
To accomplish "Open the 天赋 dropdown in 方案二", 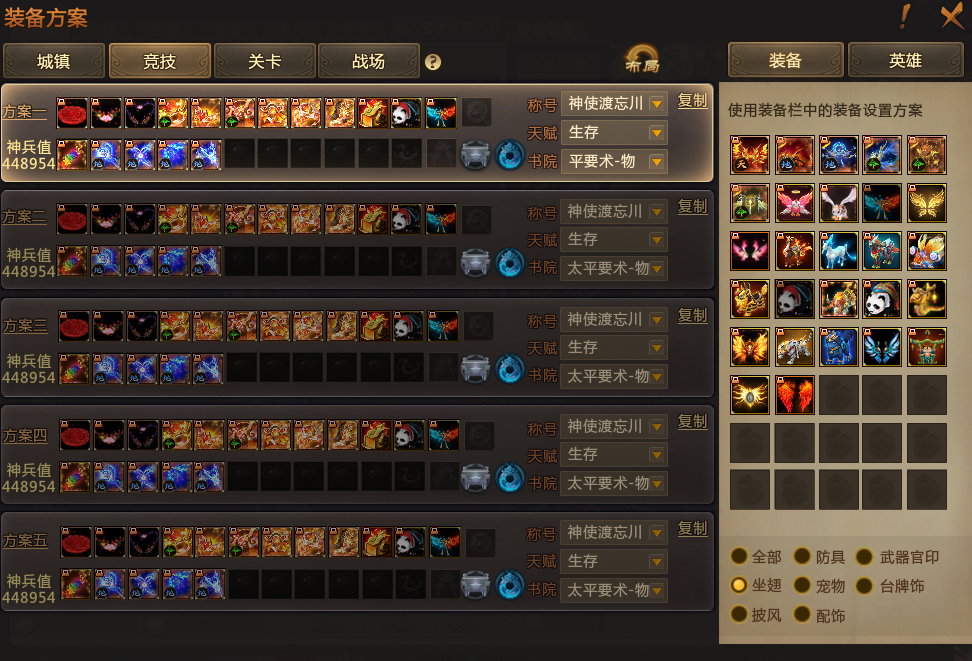I will tap(614, 239).
